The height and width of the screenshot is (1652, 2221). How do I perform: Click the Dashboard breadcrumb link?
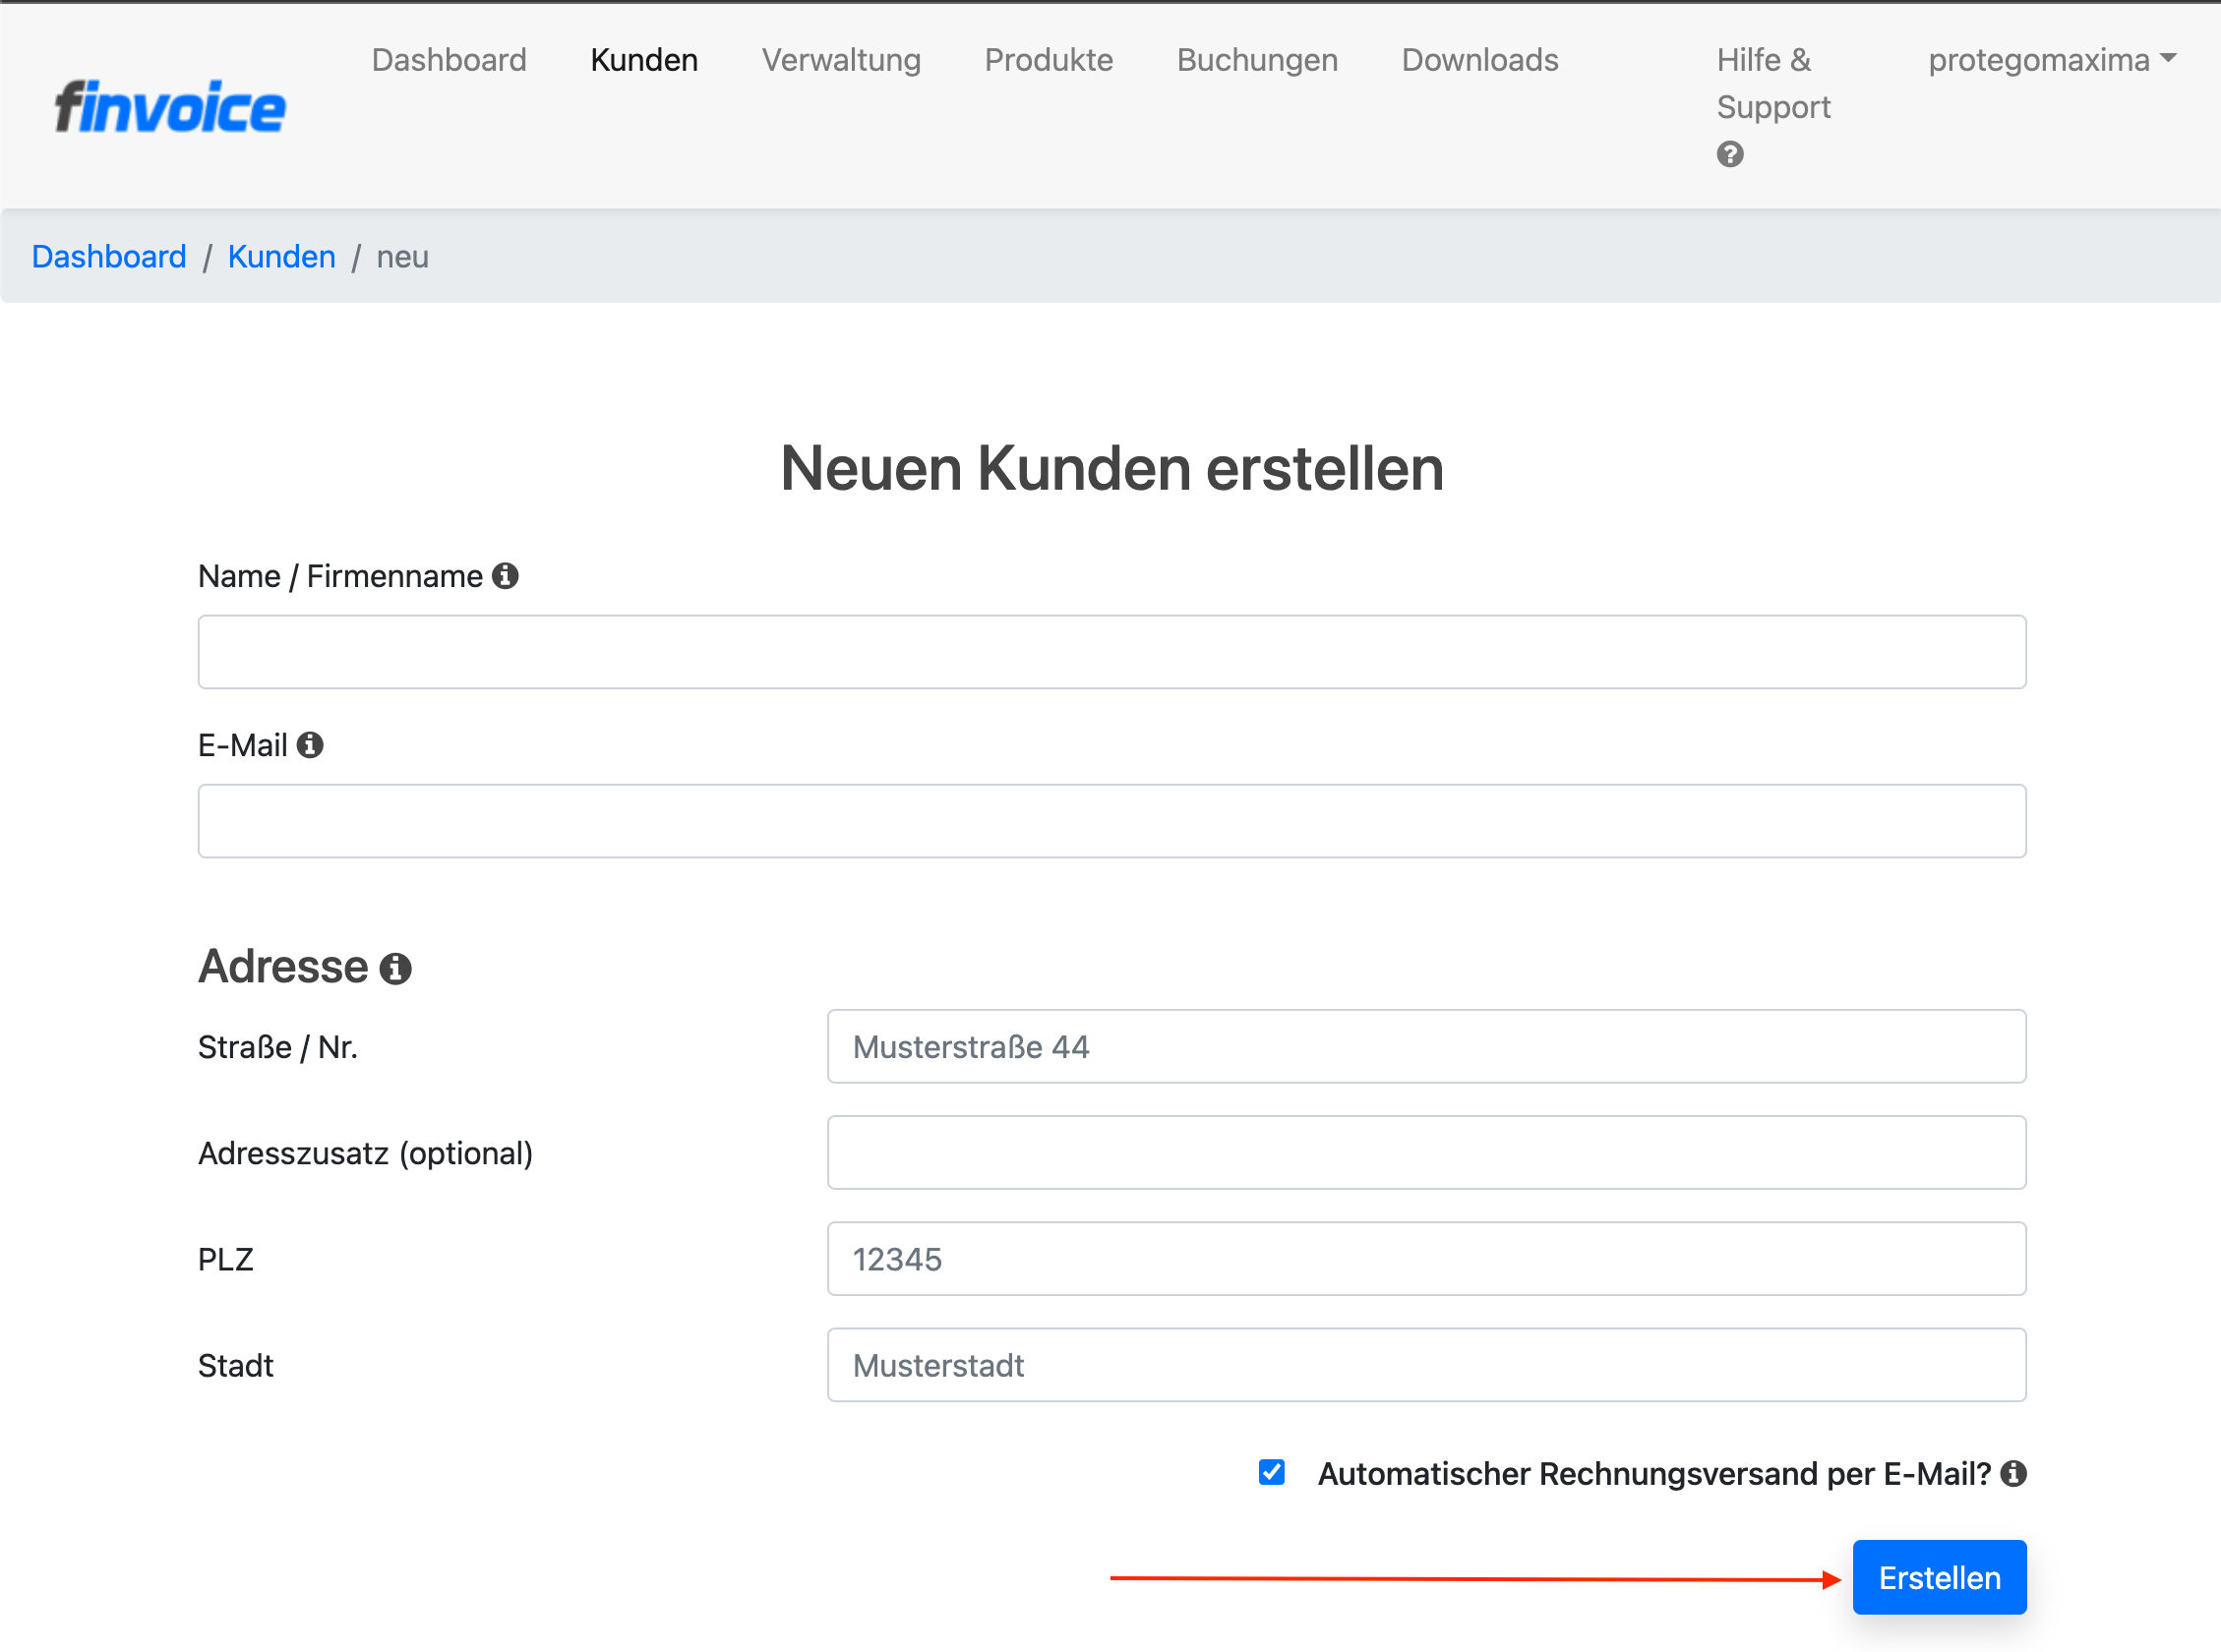coord(109,257)
